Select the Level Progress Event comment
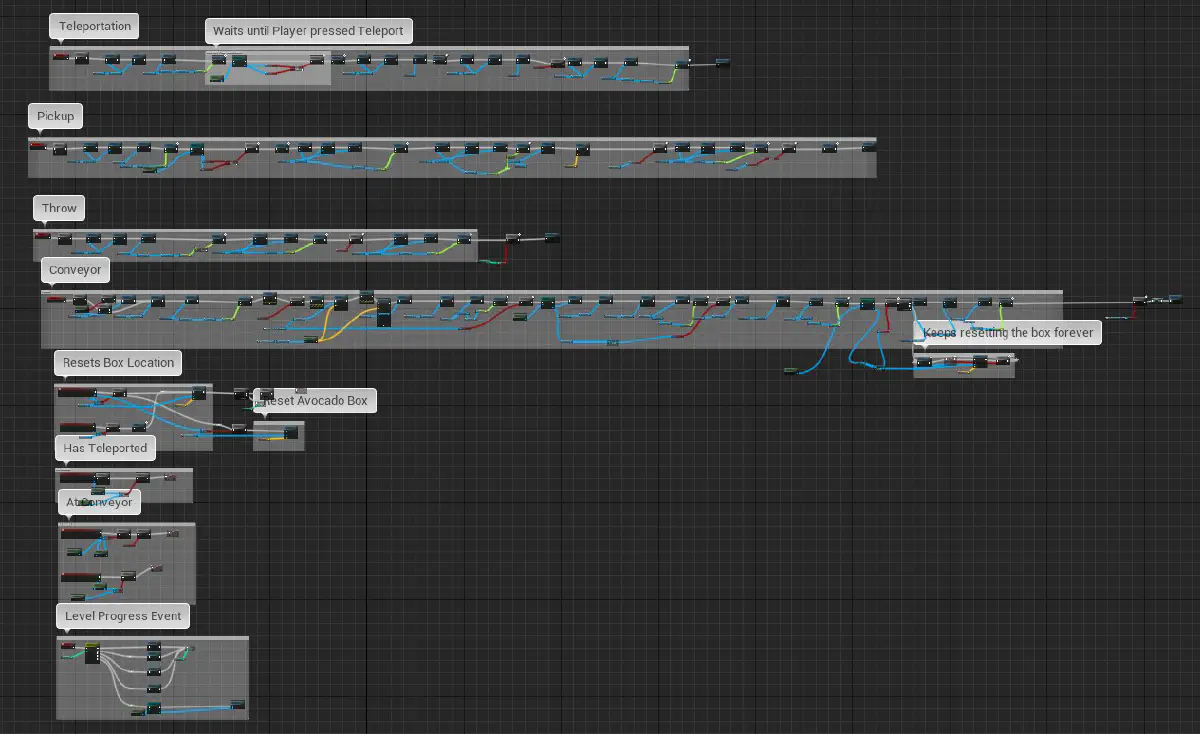This screenshot has width=1200, height=734. click(123, 616)
